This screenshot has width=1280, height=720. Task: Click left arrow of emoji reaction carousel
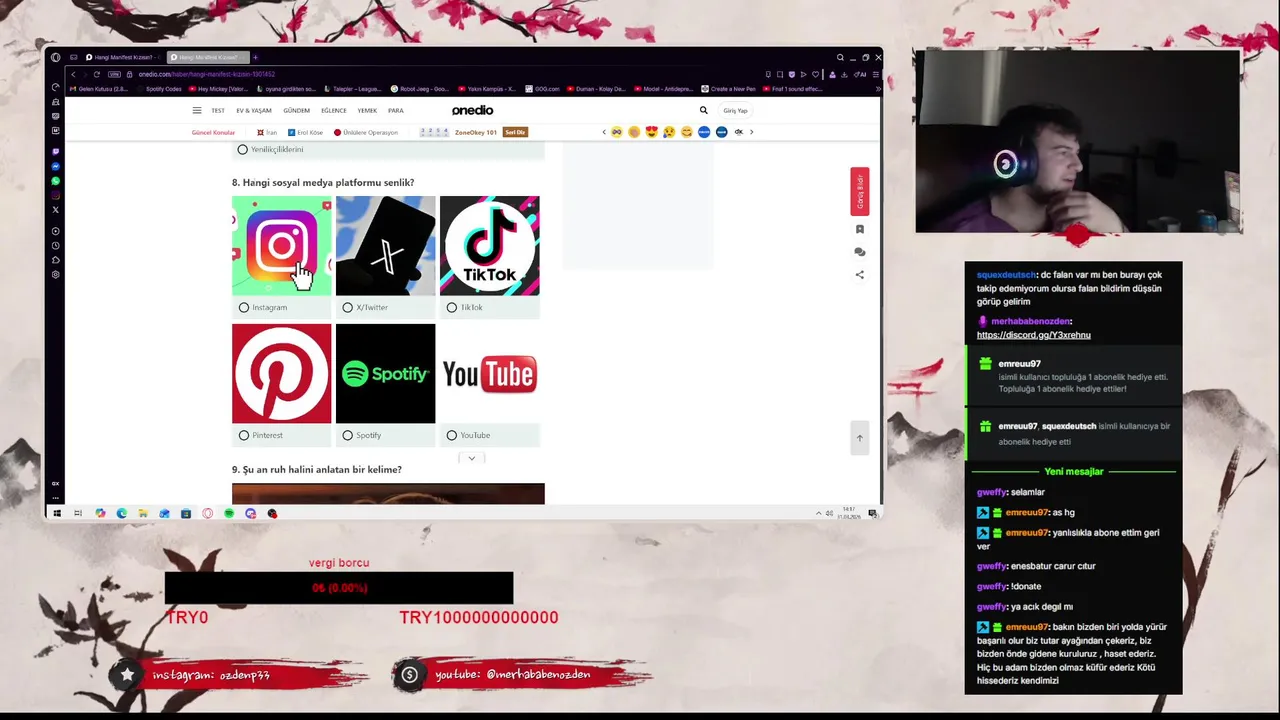[x=603, y=132]
